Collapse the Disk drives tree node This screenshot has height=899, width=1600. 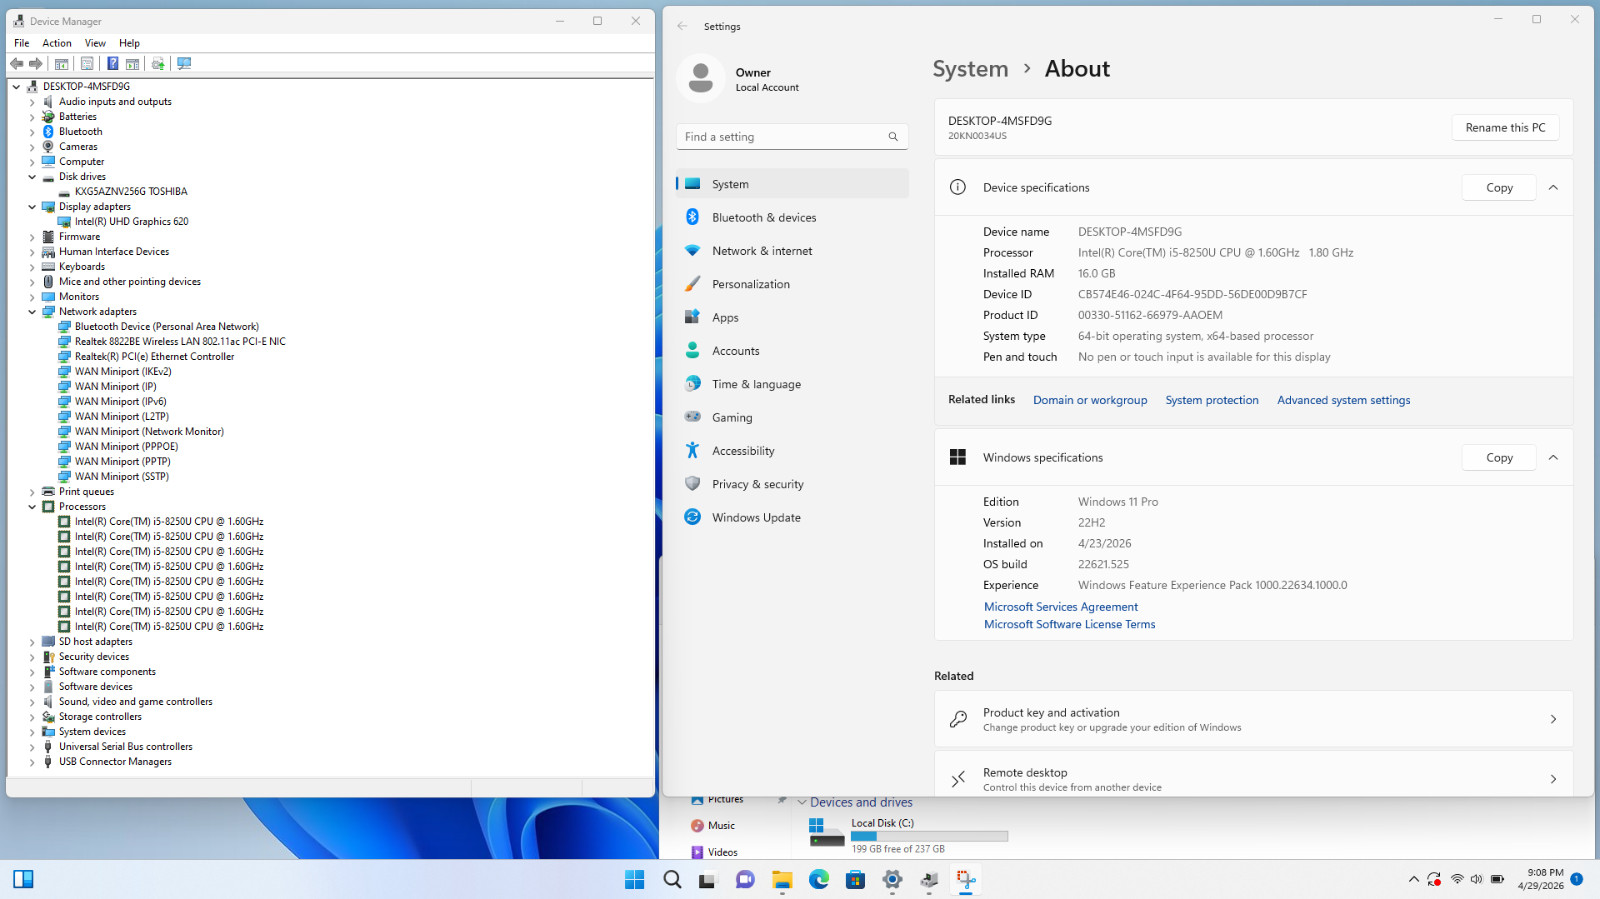point(32,177)
